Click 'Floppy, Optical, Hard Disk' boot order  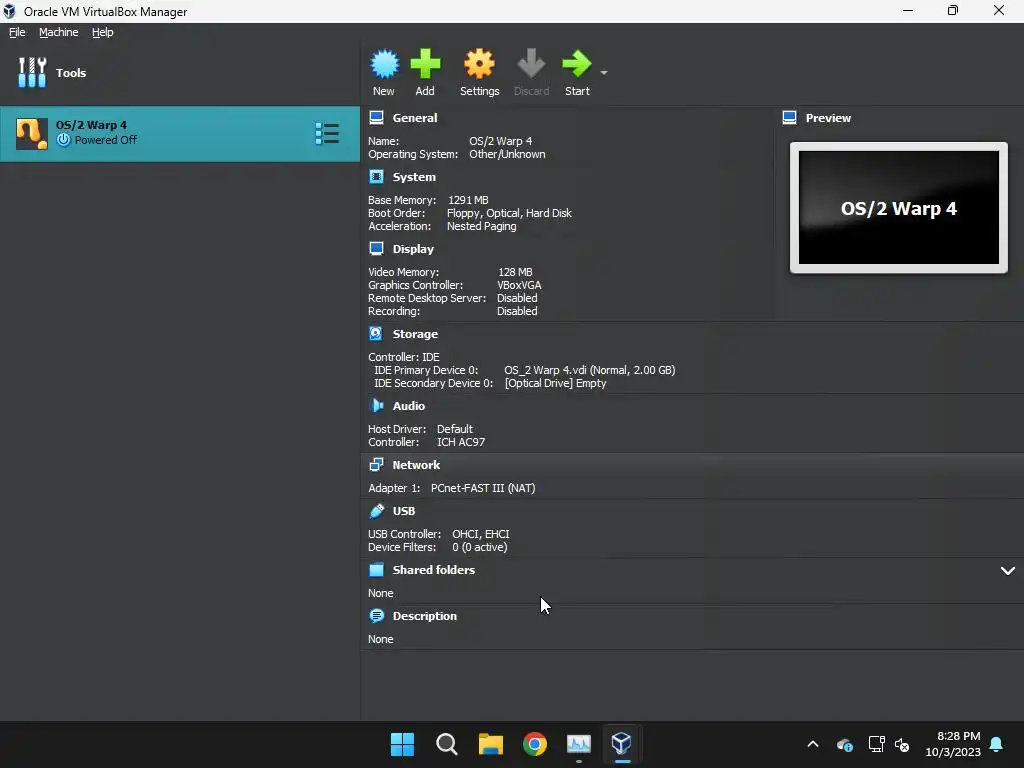(509, 213)
